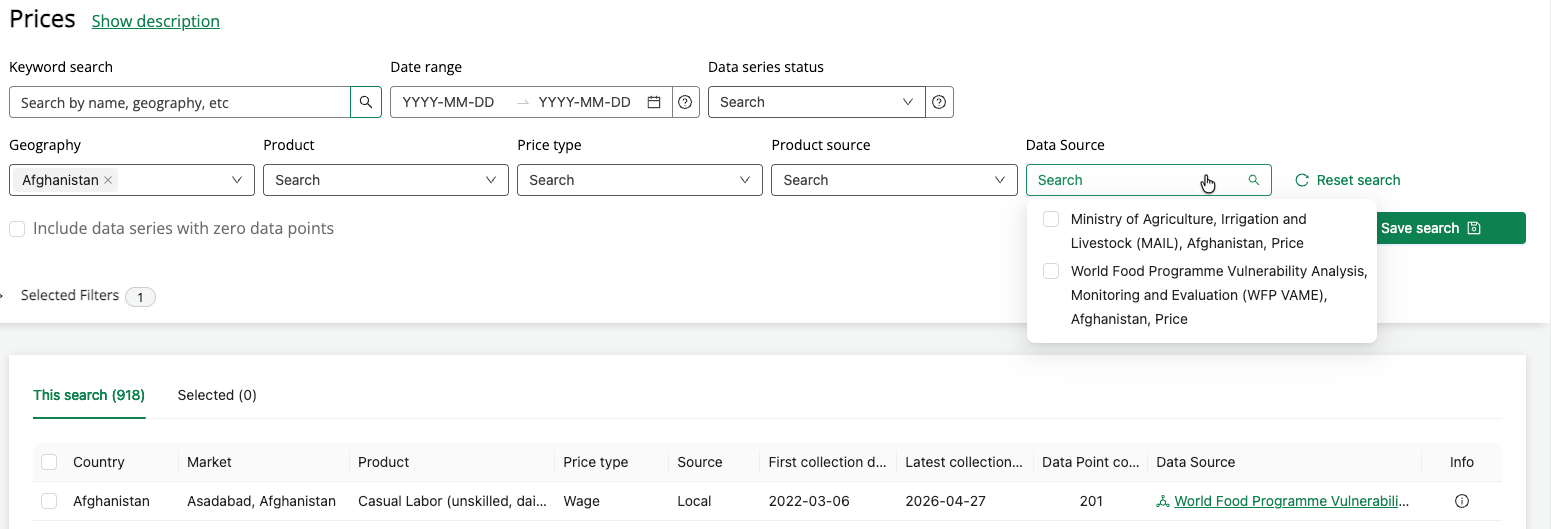Click the Local source cell
The image size is (1551, 529).
(693, 501)
